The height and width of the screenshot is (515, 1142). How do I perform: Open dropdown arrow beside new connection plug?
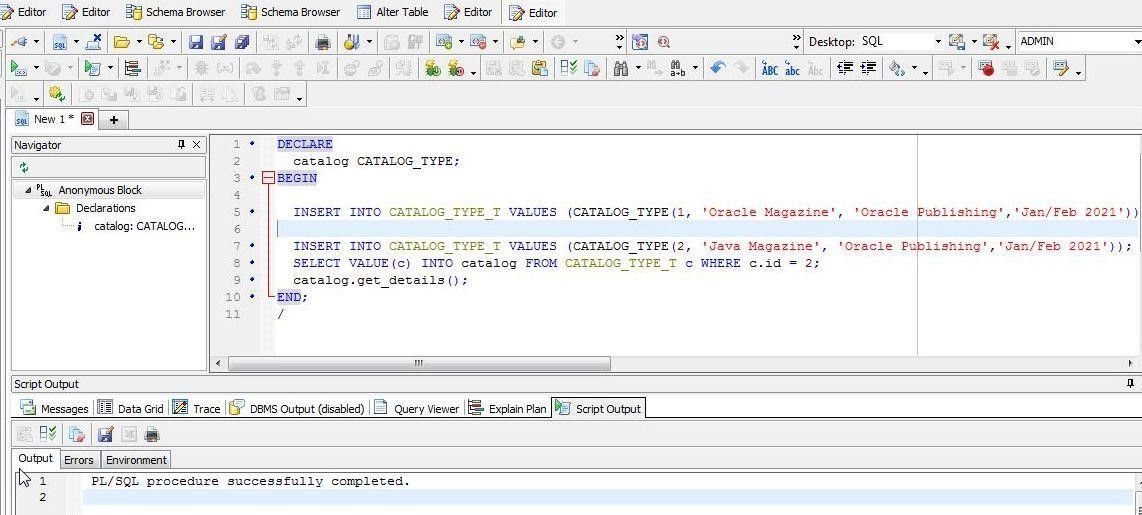[x=36, y=42]
